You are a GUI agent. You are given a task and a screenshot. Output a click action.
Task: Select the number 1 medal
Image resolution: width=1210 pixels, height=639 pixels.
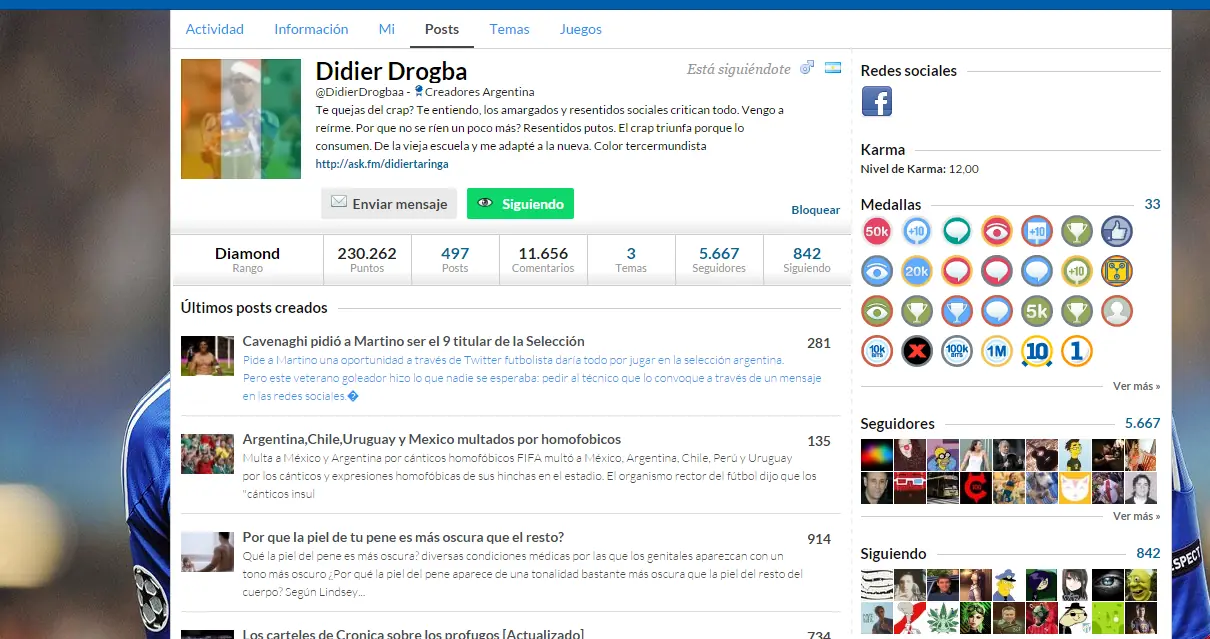pos(1077,351)
